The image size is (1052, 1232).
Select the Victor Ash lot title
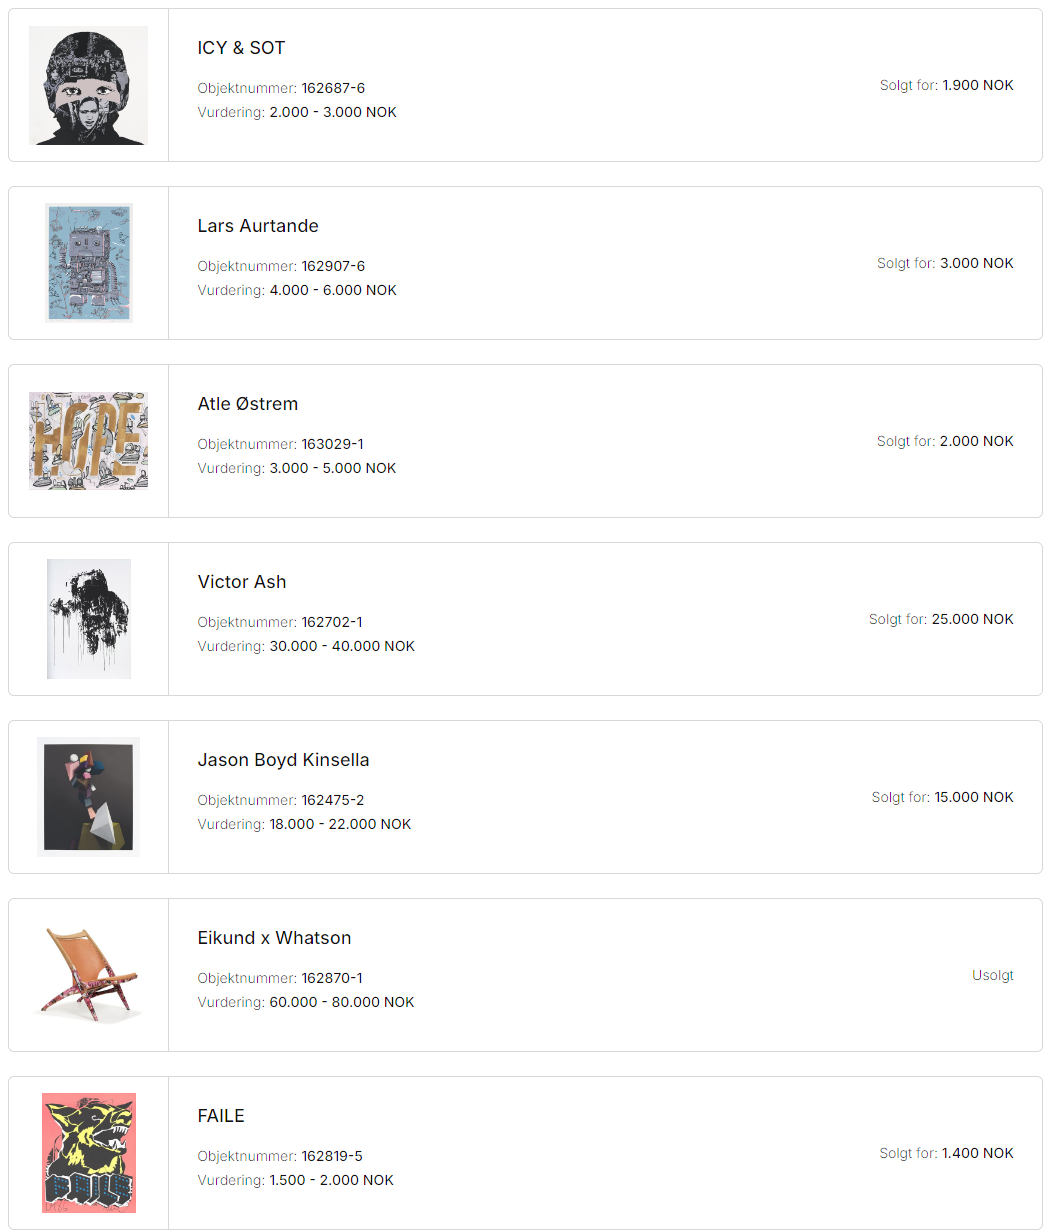pyautogui.click(x=242, y=582)
